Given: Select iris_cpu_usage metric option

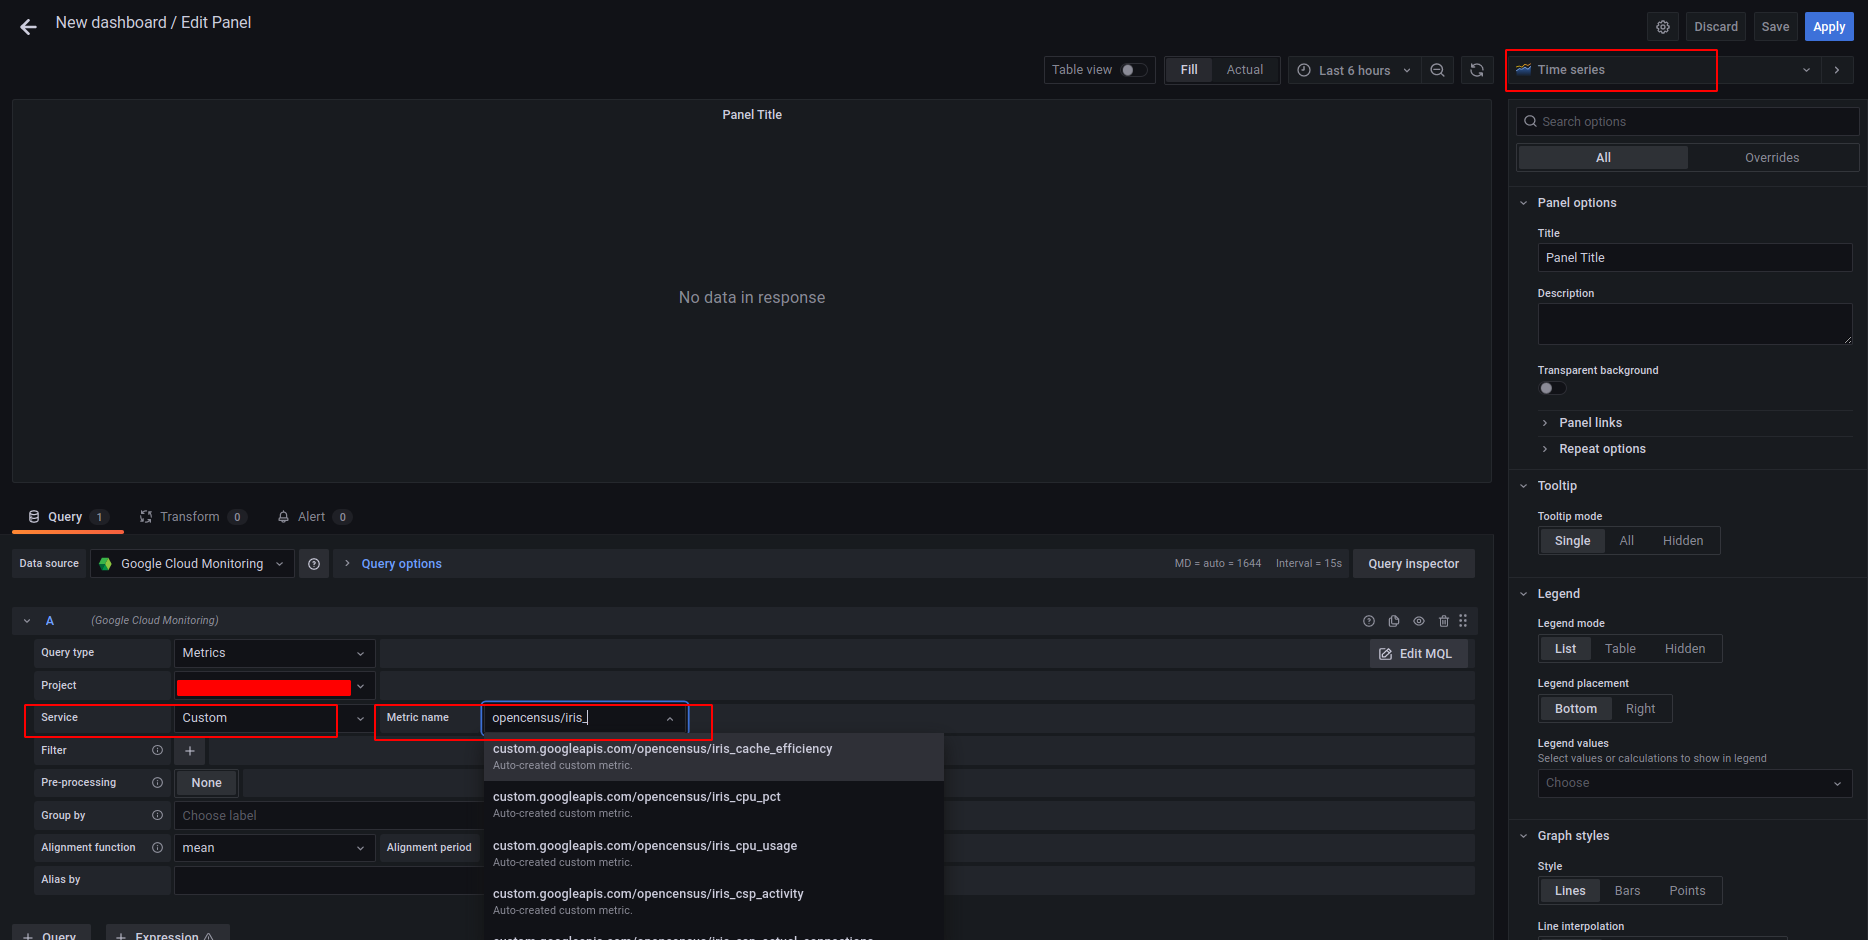Looking at the screenshot, I should 714,854.
